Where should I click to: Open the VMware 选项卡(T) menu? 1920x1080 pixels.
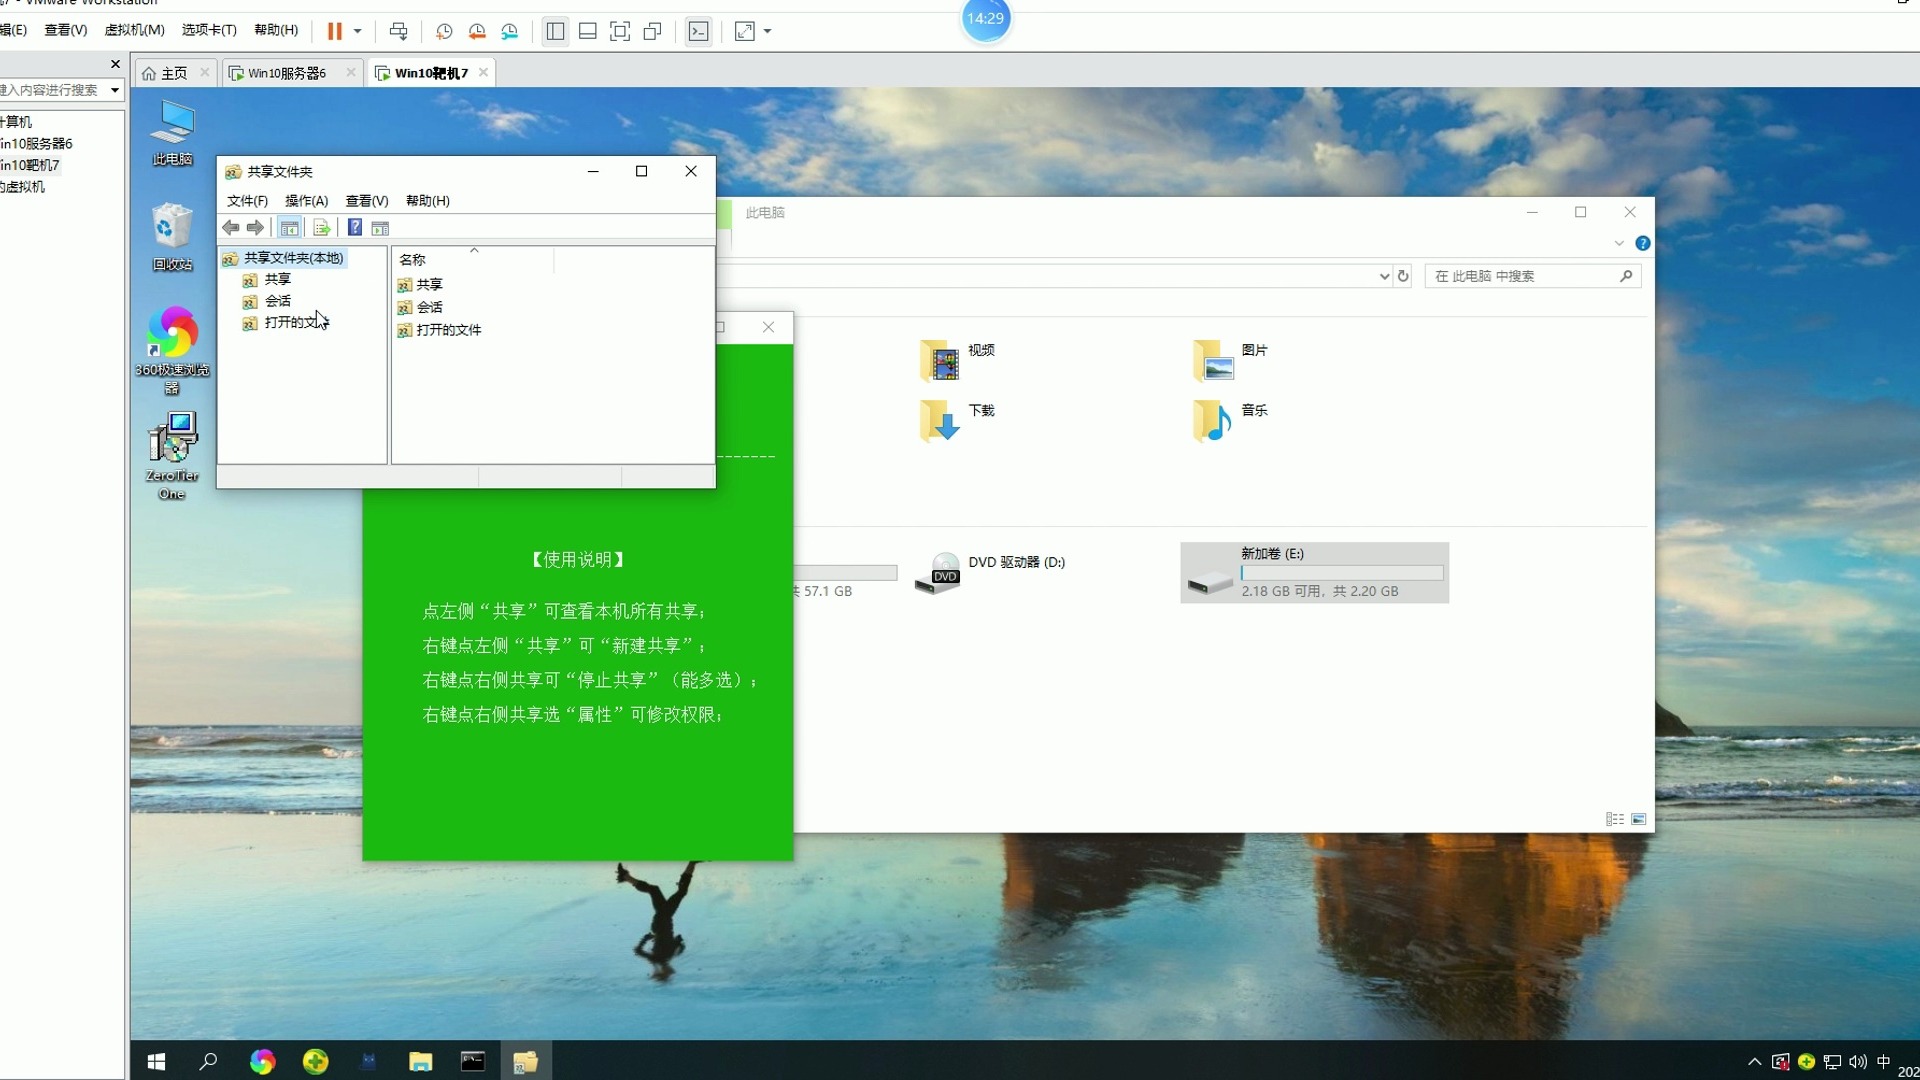[x=209, y=30]
